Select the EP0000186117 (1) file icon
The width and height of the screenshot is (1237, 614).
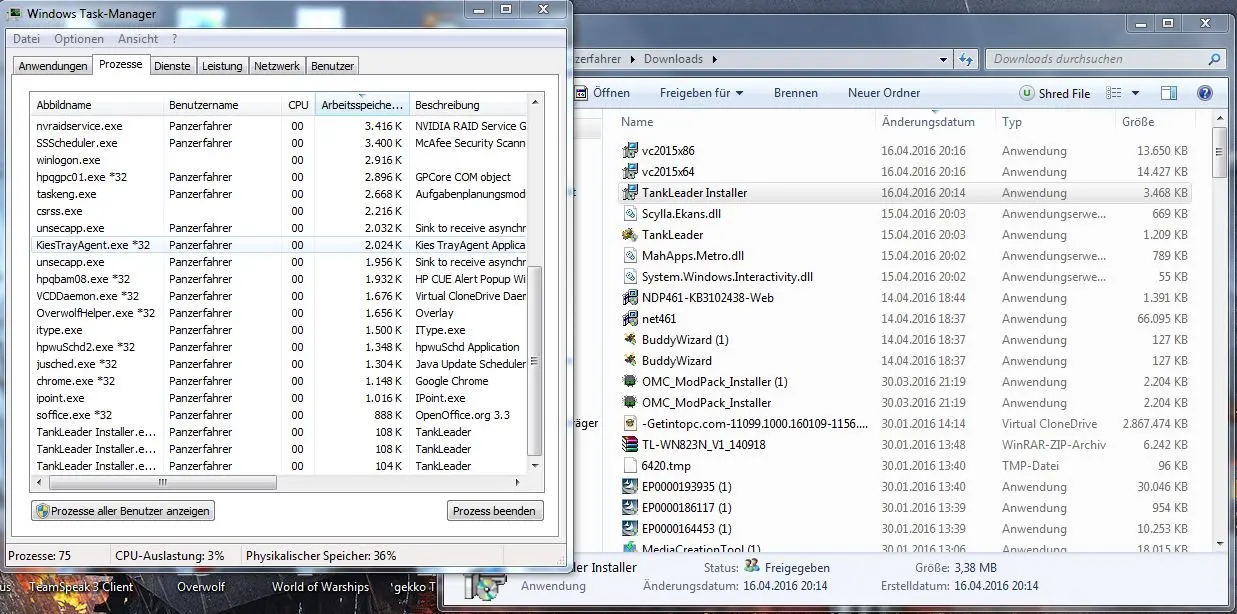(x=630, y=508)
